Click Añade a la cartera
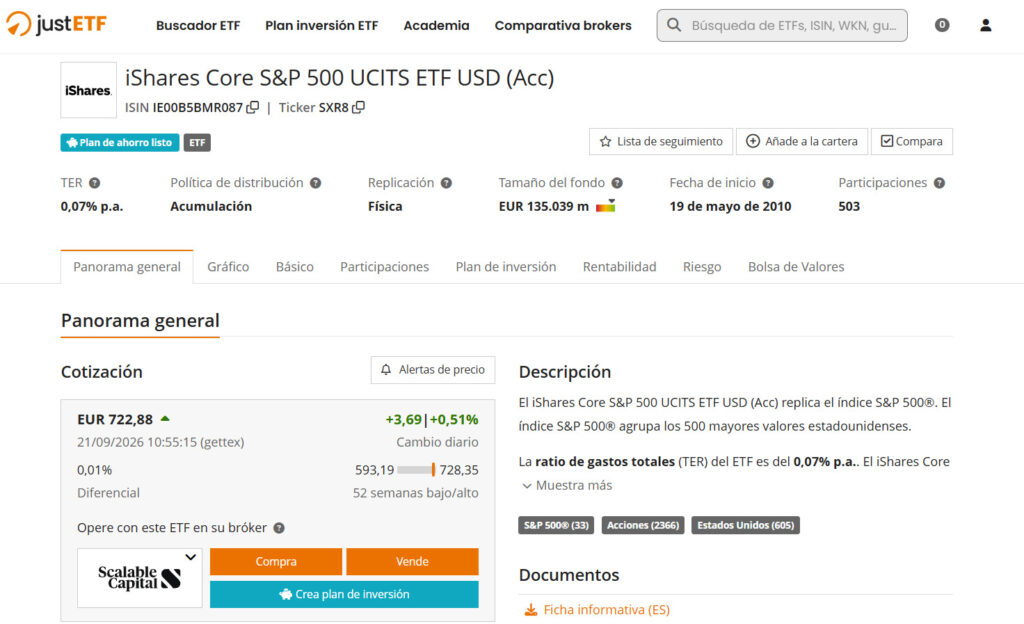Image resolution: width=1024 pixels, height=624 pixels. click(802, 141)
